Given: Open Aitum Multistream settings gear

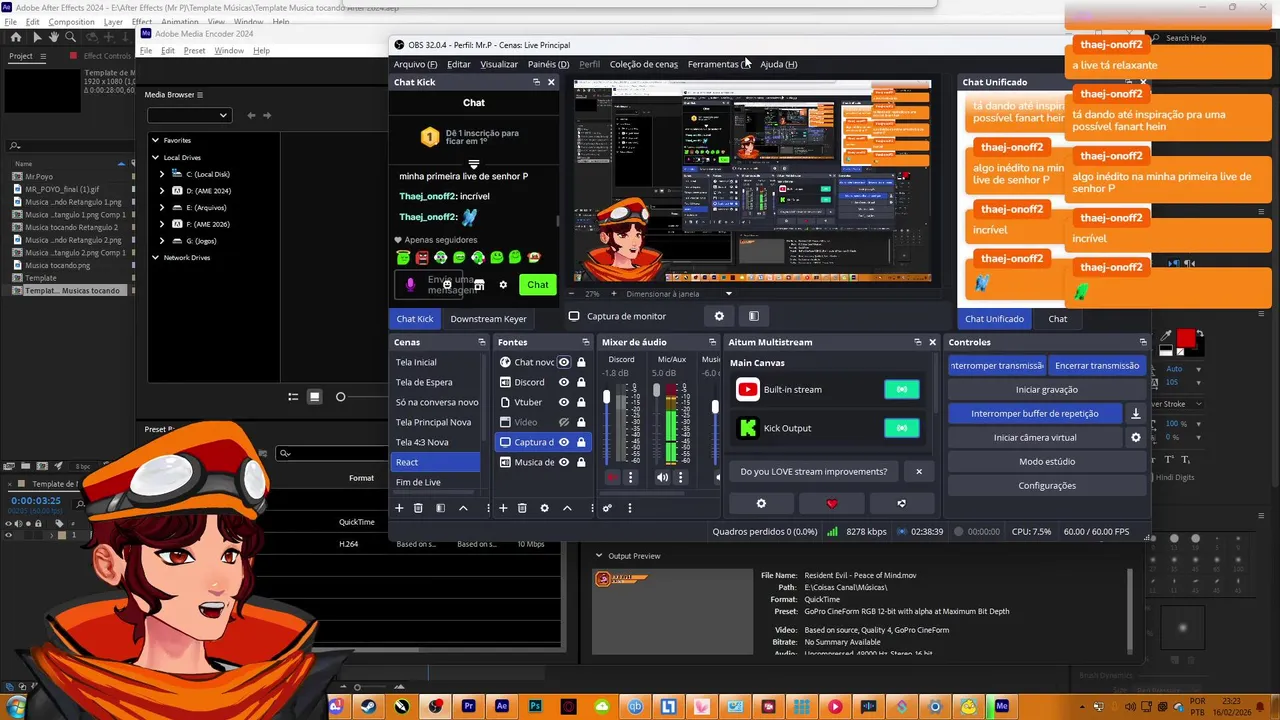Looking at the screenshot, I should (x=761, y=504).
